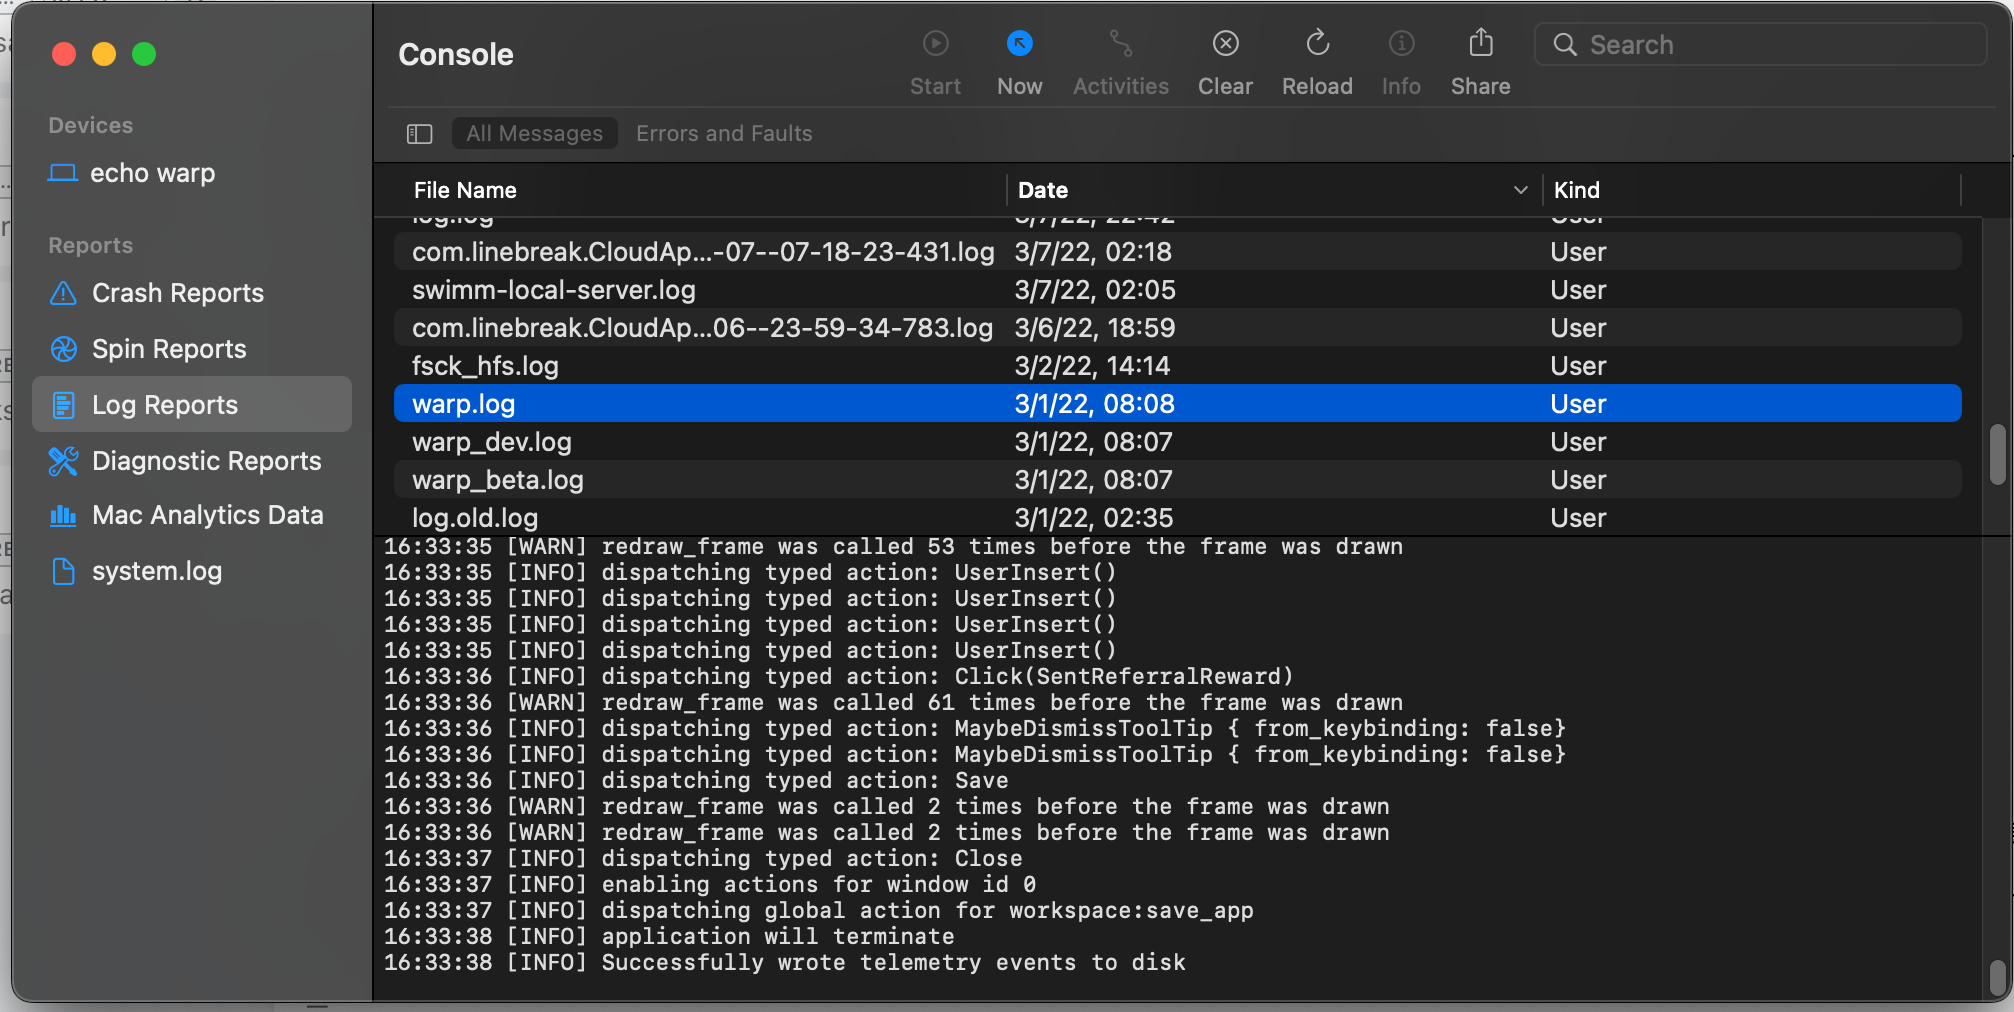
Task: Select com.linebreak.CloudAp...07-18-23-431.log row
Action: point(1177,252)
